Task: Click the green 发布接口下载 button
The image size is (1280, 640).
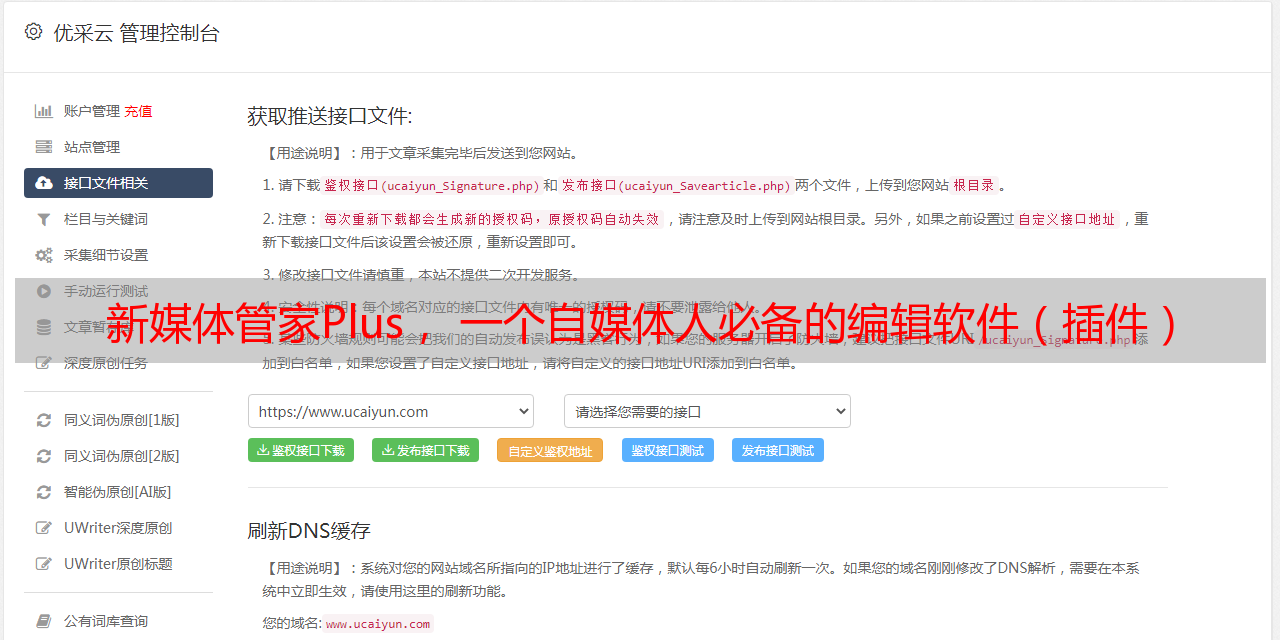Action: (x=425, y=450)
